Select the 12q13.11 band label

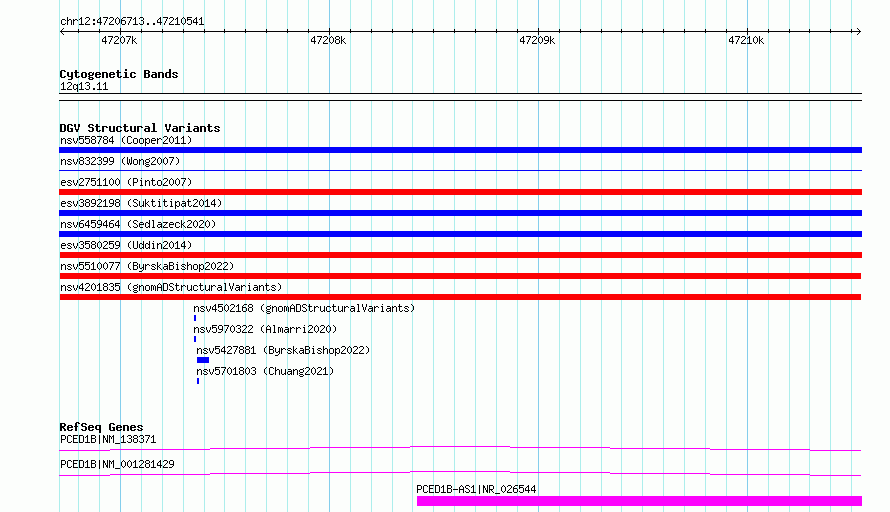click(84, 86)
